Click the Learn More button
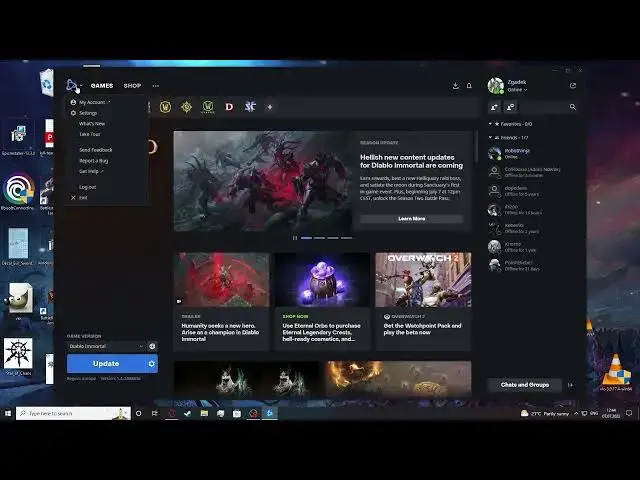 coord(411,219)
